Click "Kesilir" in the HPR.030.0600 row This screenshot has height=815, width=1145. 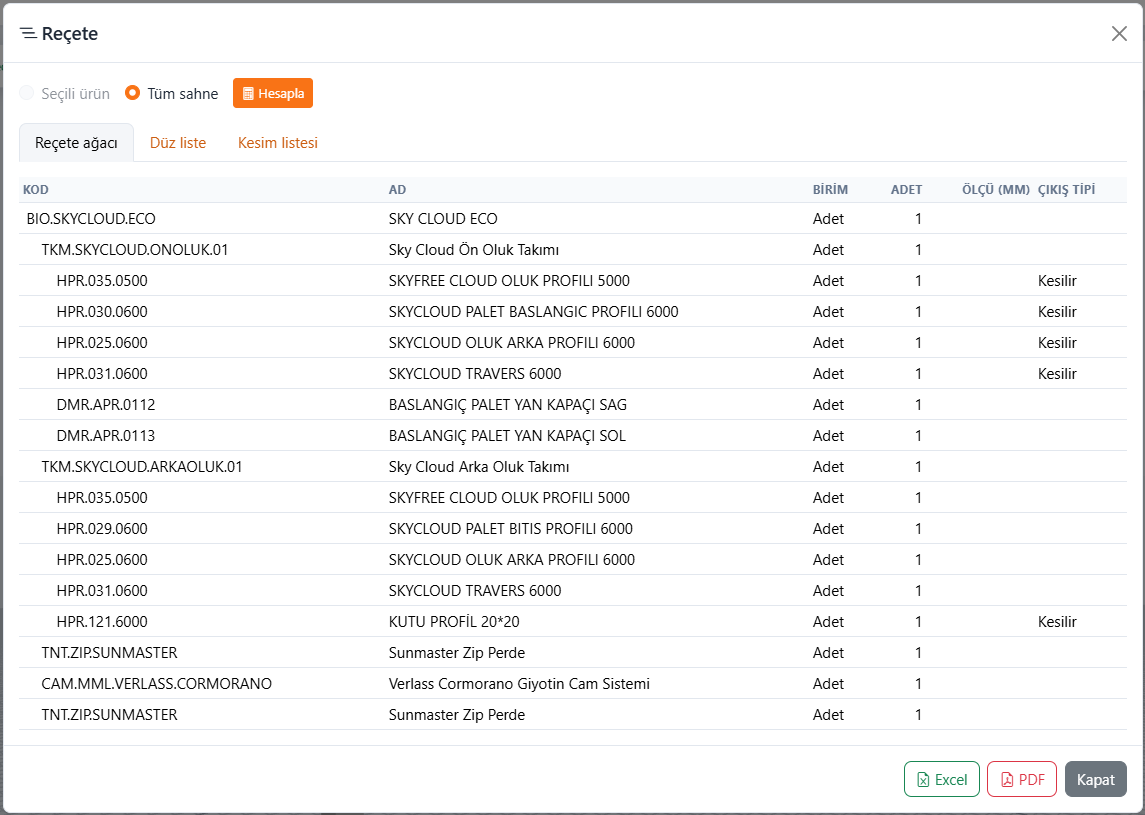(x=1057, y=312)
